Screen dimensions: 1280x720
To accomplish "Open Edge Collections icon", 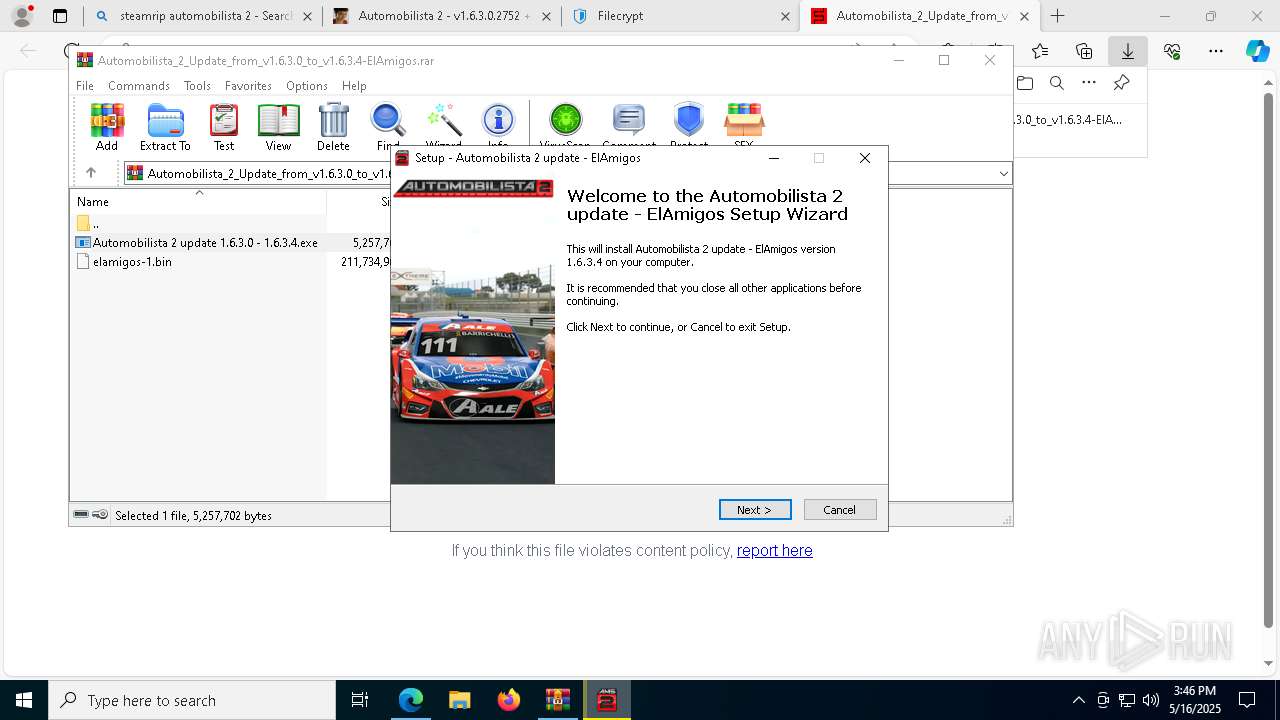I will click(1084, 51).
